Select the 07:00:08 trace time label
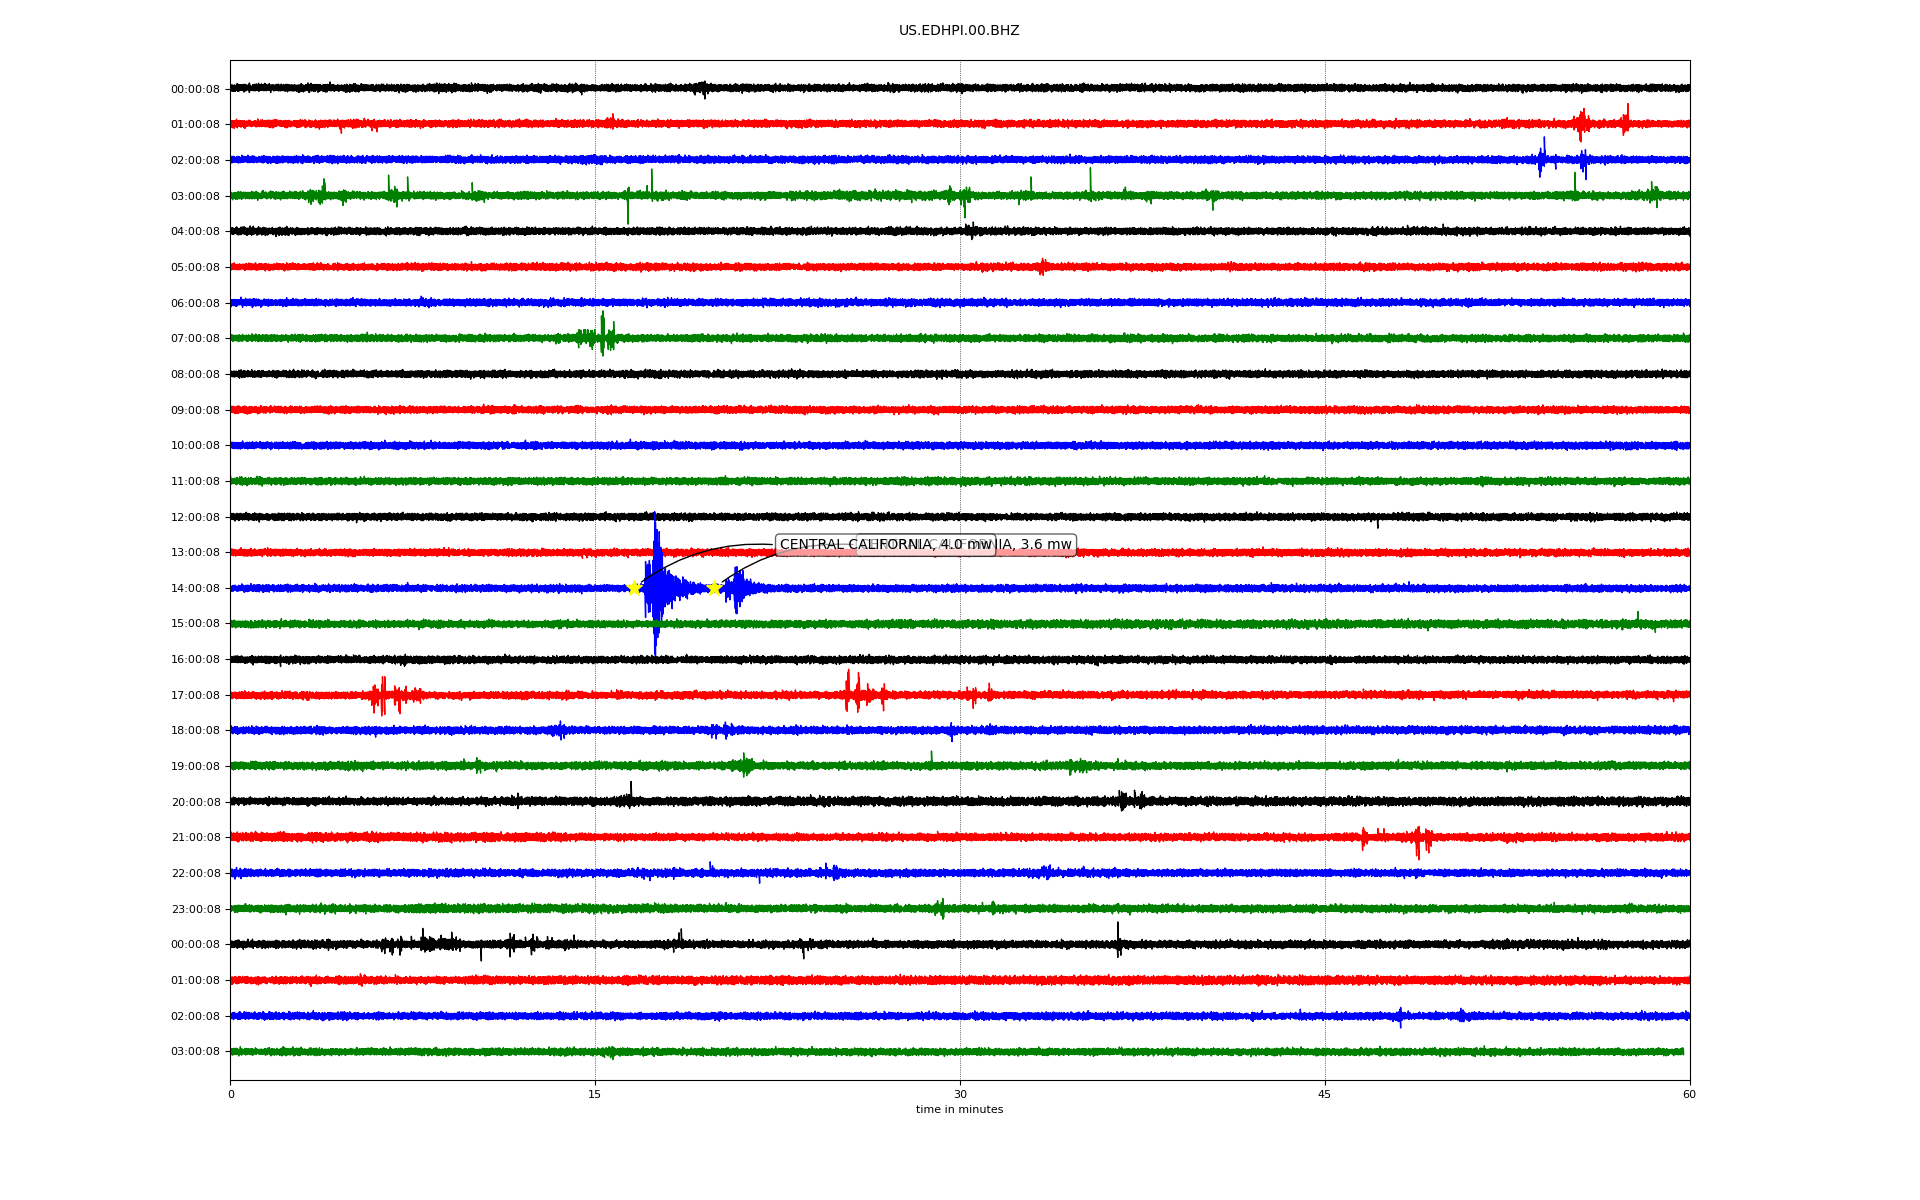Screen dimensions: 1920x1200 (x=195, y=339)
